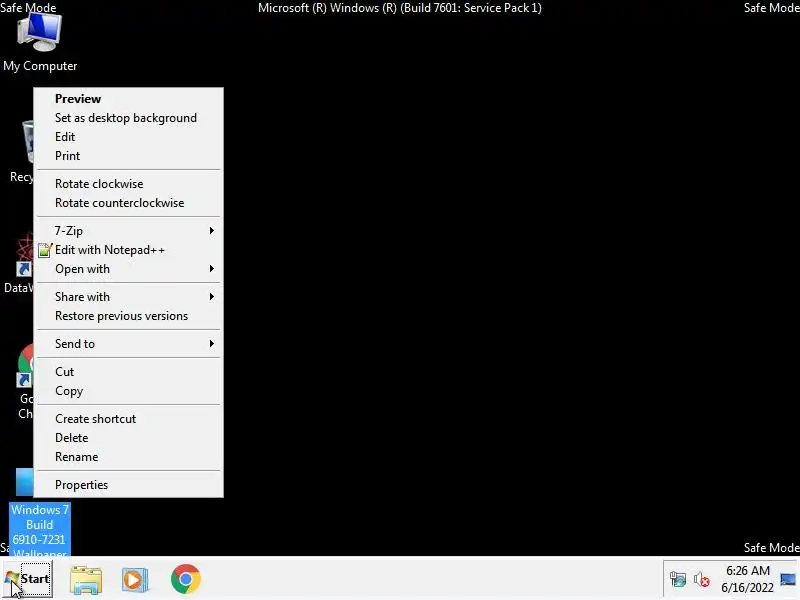Viewport: 800px width, 600px height.
Task: Expand the 7-Zip submenu arrow
Action: tap(211, 231)
